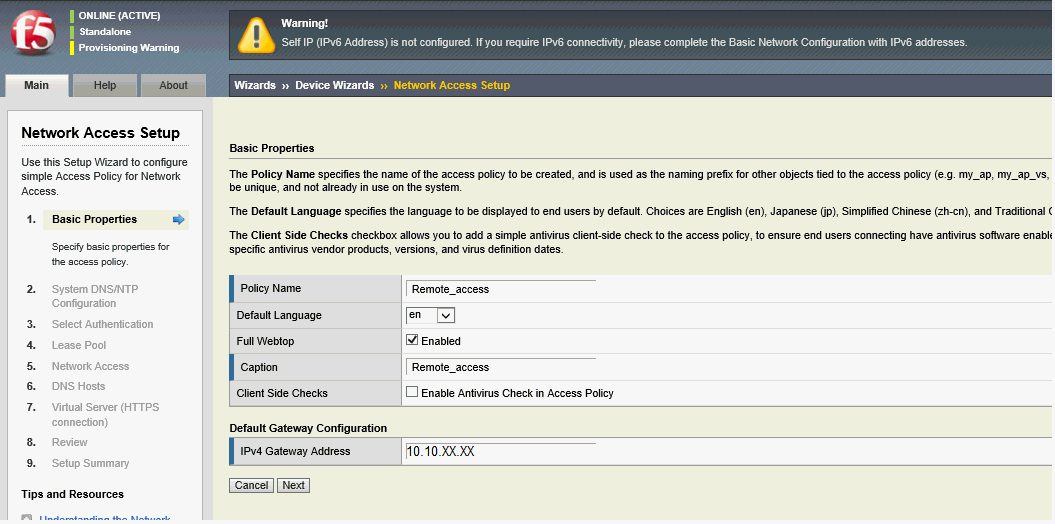The height and width of the screenshot is (524, 1055).
Task: Switch to the Help tab
Action: pos(105,86)
